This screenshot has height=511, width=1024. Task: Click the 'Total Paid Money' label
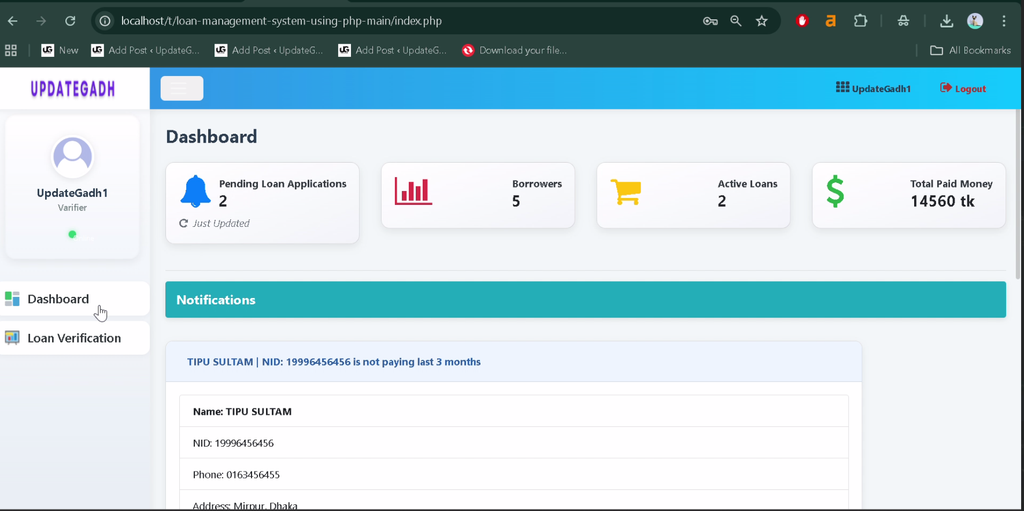[x=952, y=184]
